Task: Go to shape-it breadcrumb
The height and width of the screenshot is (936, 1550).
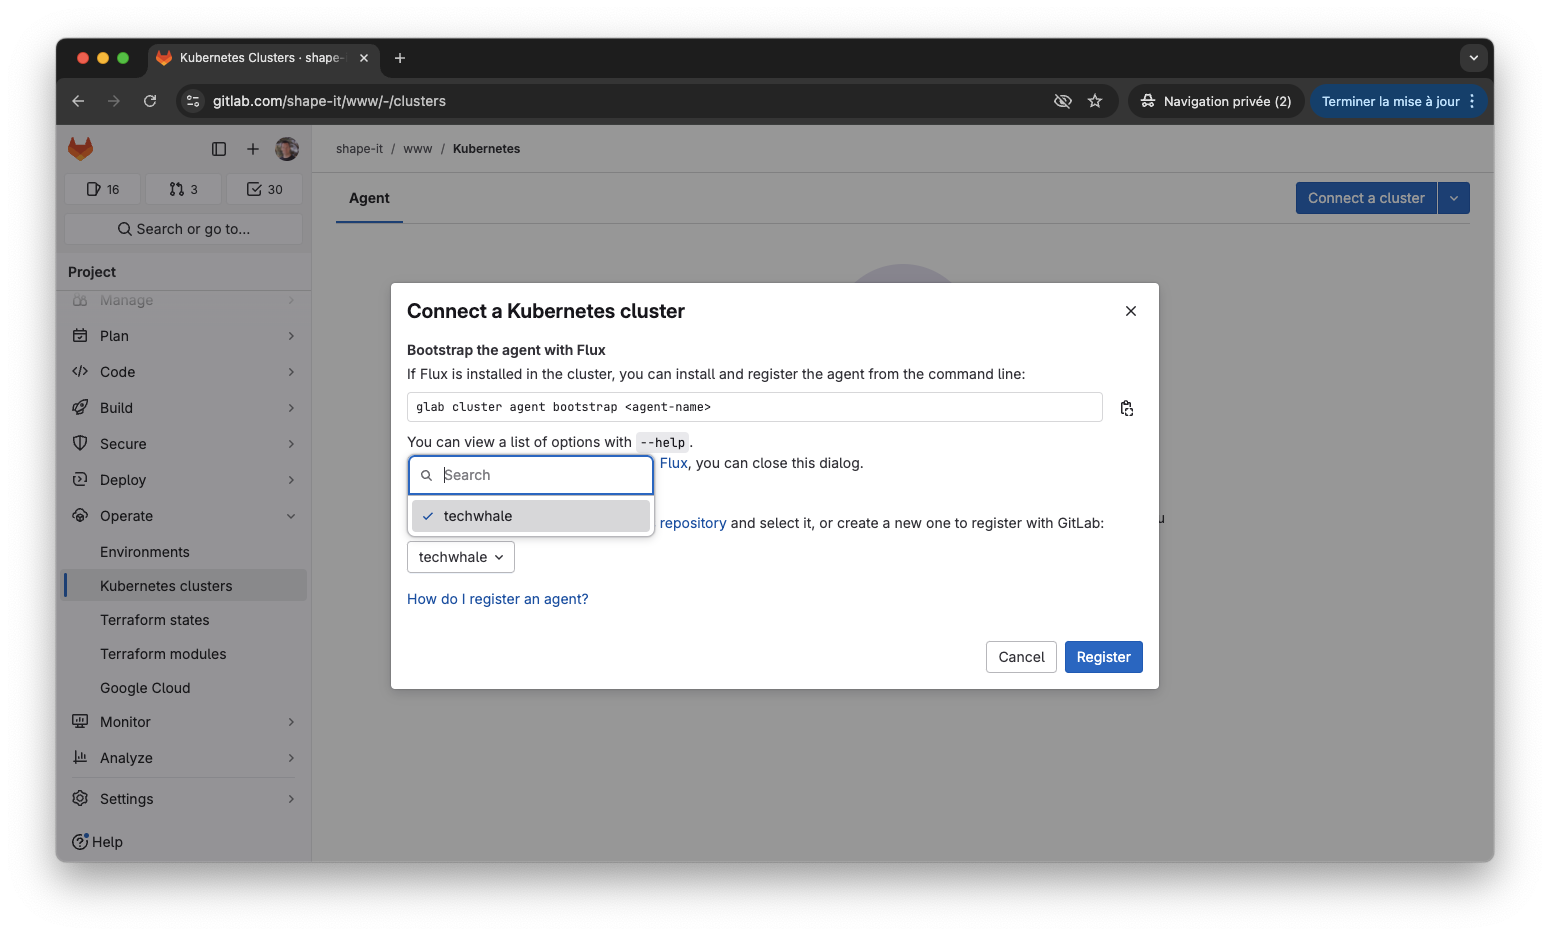Action: [359, 149]
